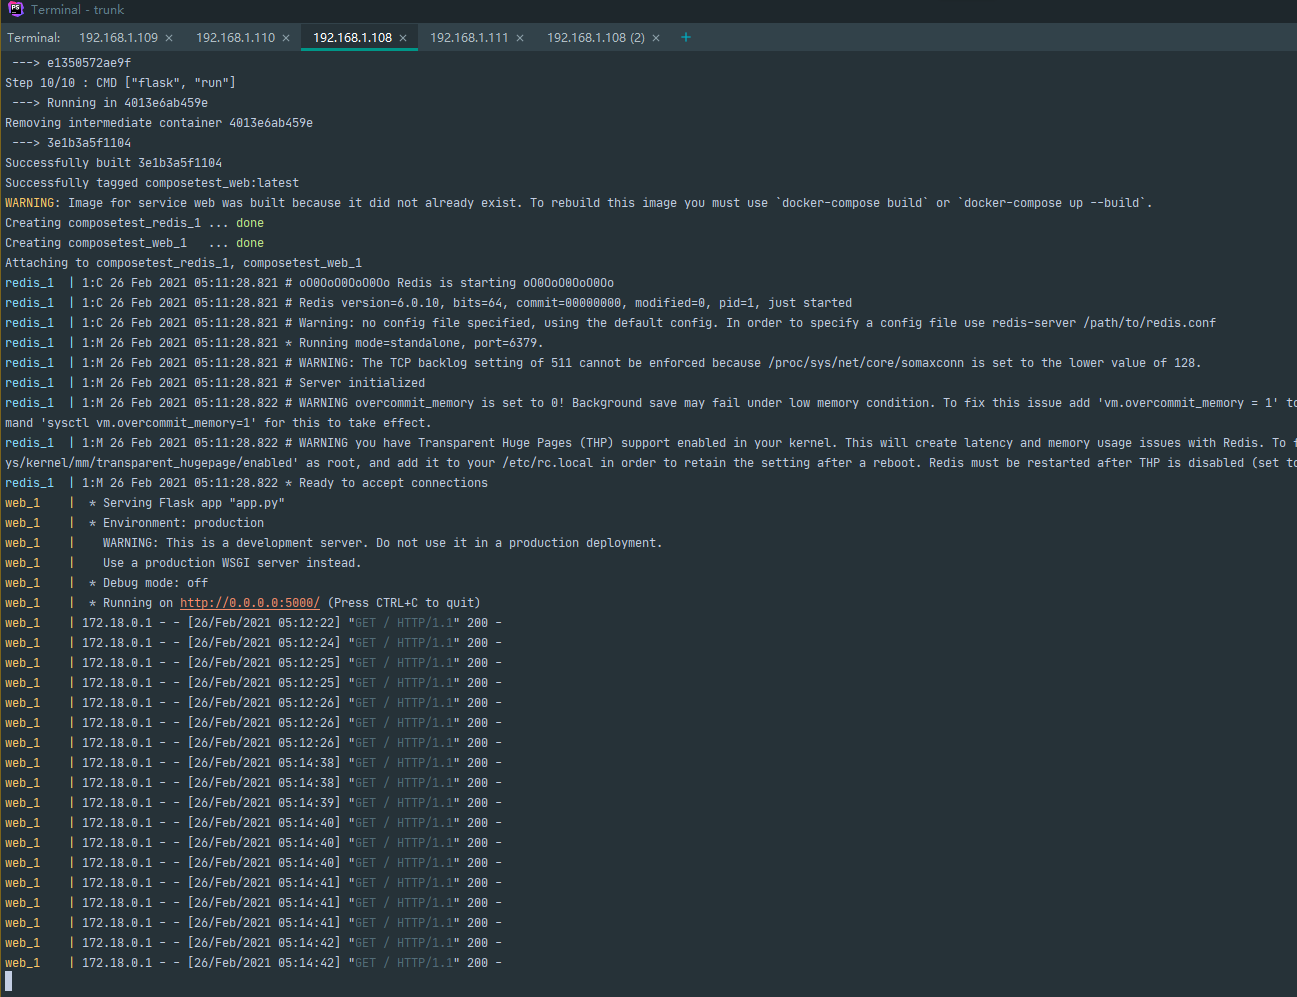1297x997 pixels.
Task: Switch to the 192.168.1.111 tab
Action: pyautogui.click(x=469, y=38)
